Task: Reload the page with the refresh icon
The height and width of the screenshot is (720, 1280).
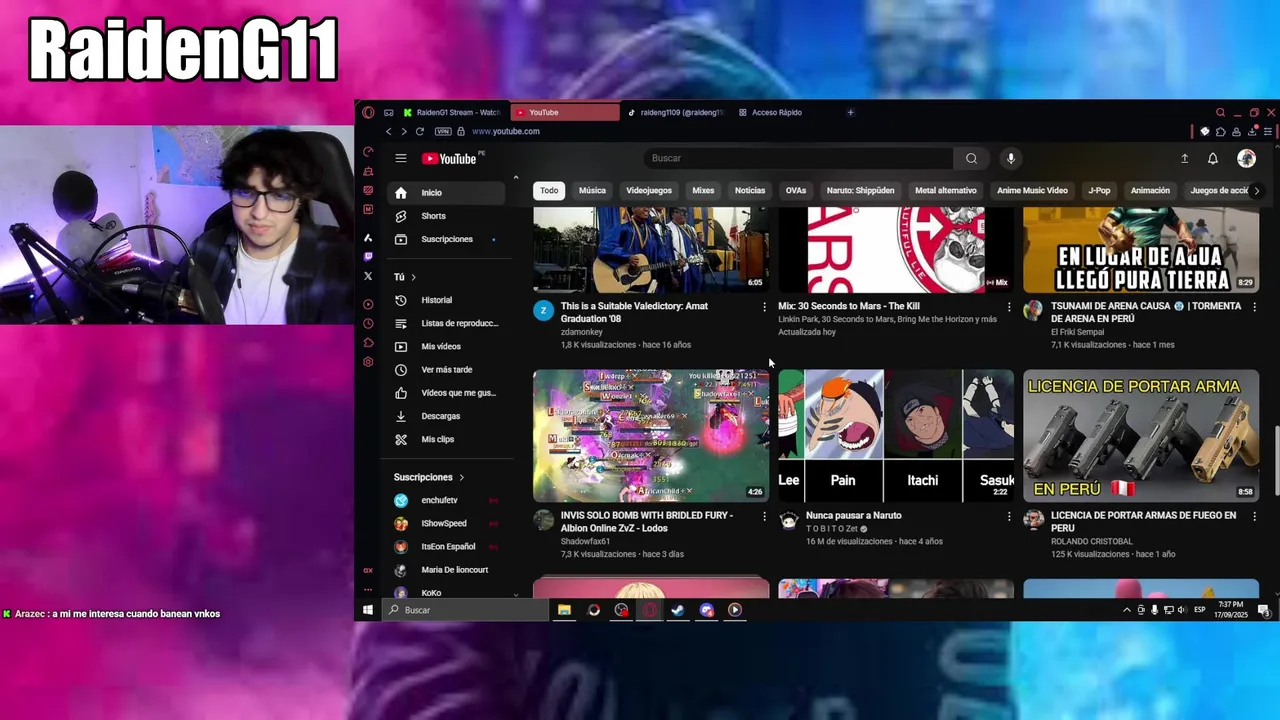Action: point(420,131)
